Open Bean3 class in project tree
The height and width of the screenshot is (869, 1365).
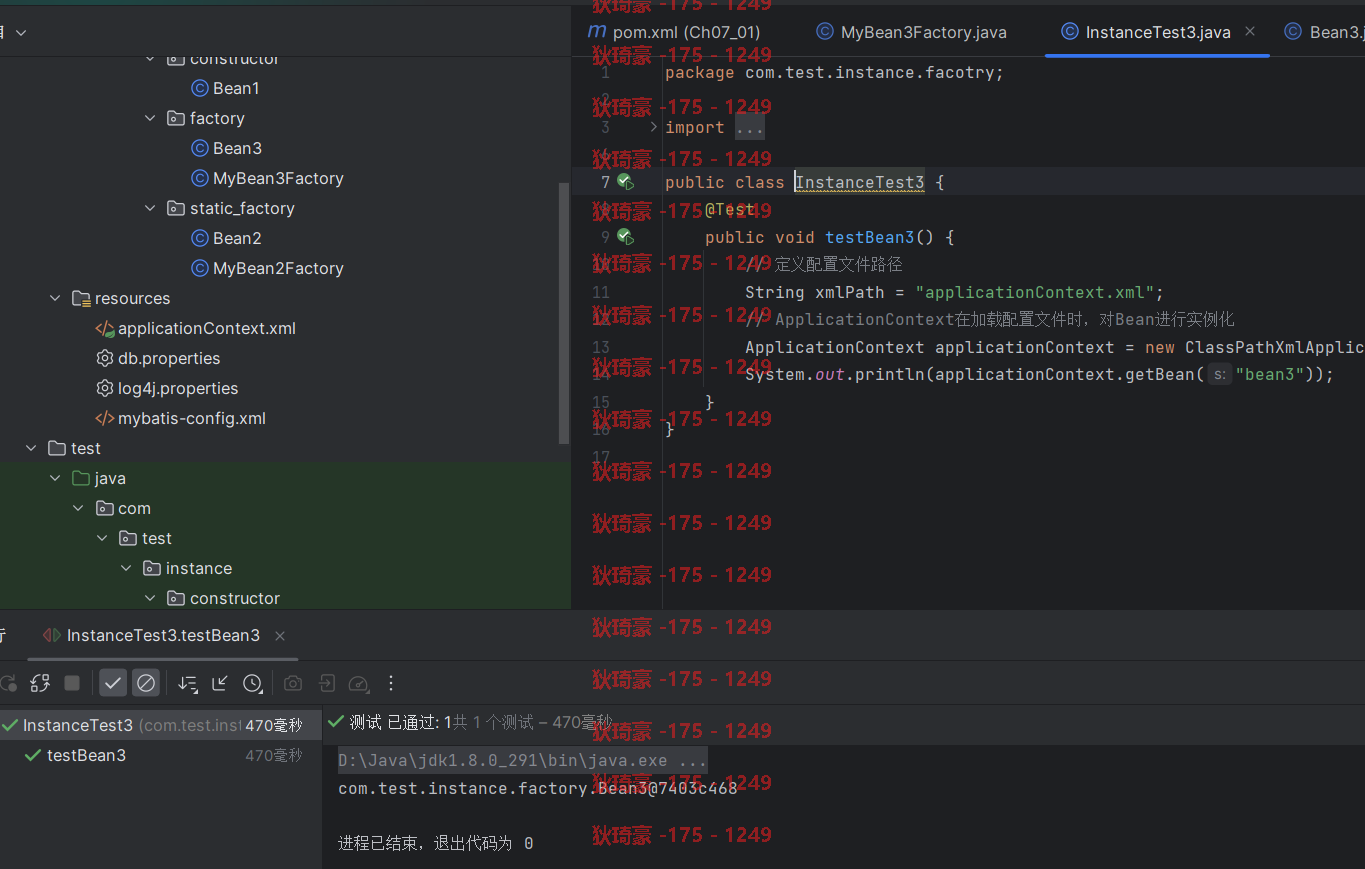(x=226, y=148)
